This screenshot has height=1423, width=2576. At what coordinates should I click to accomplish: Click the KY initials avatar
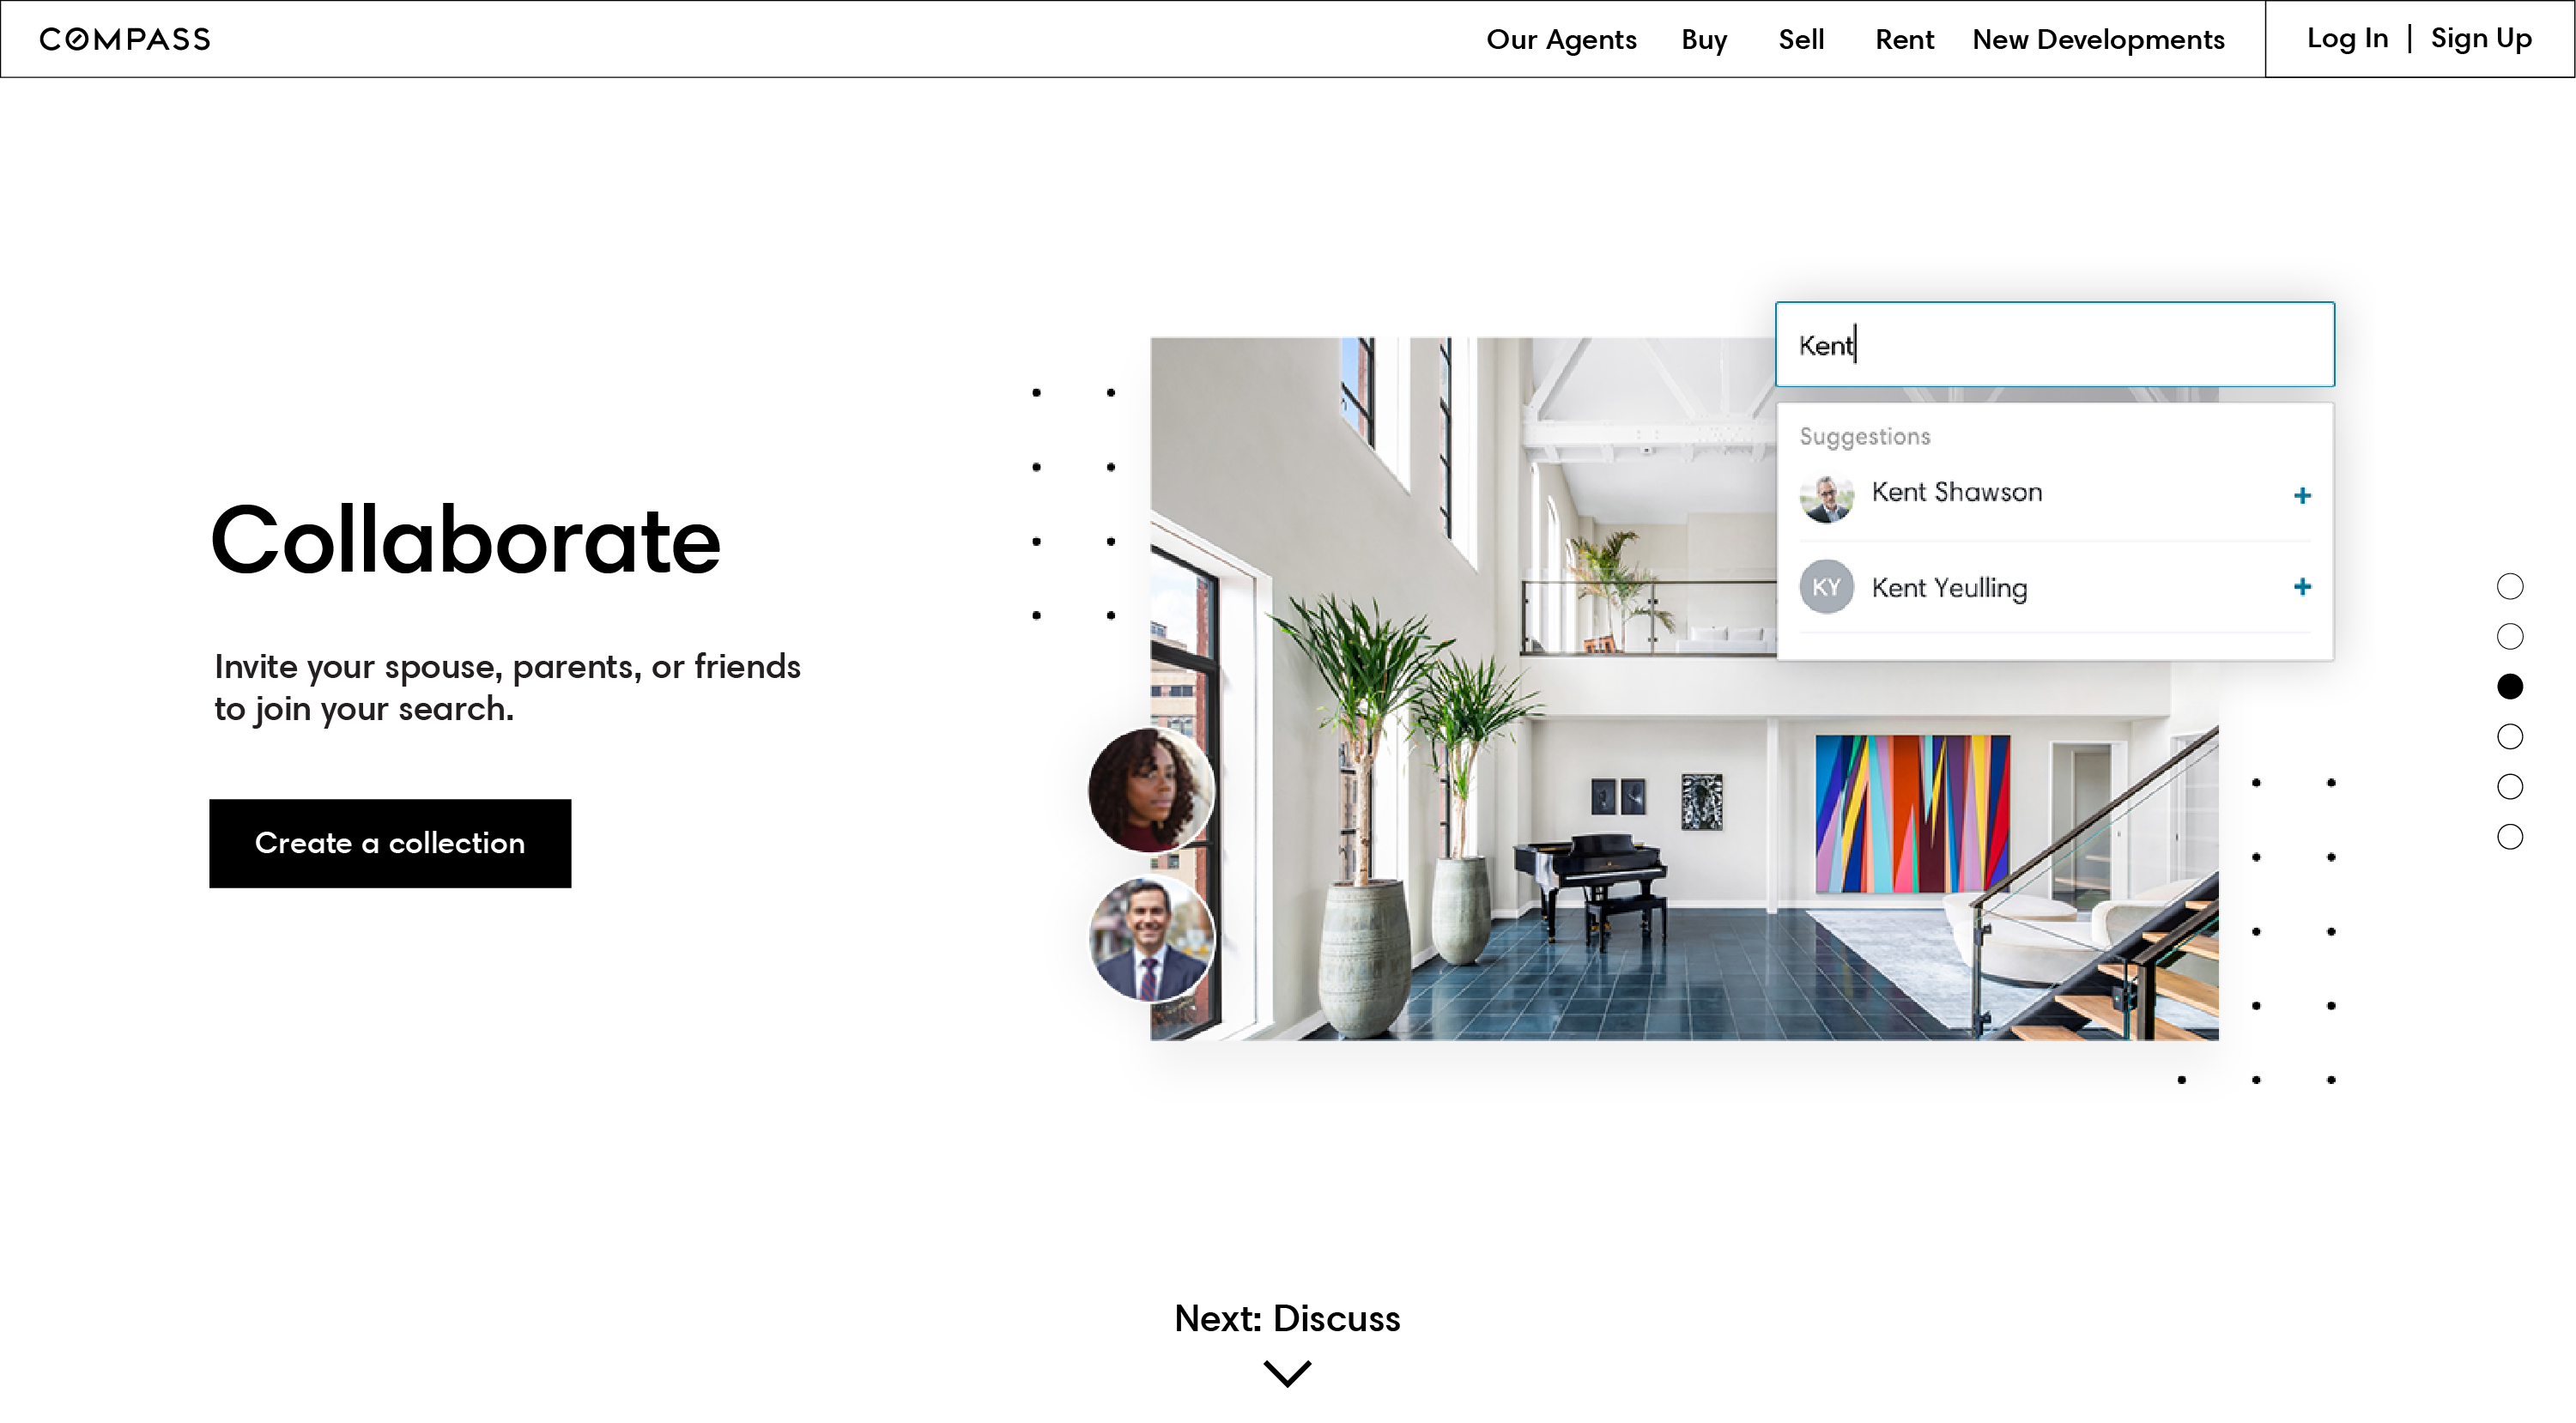[x=1826, y=587]
